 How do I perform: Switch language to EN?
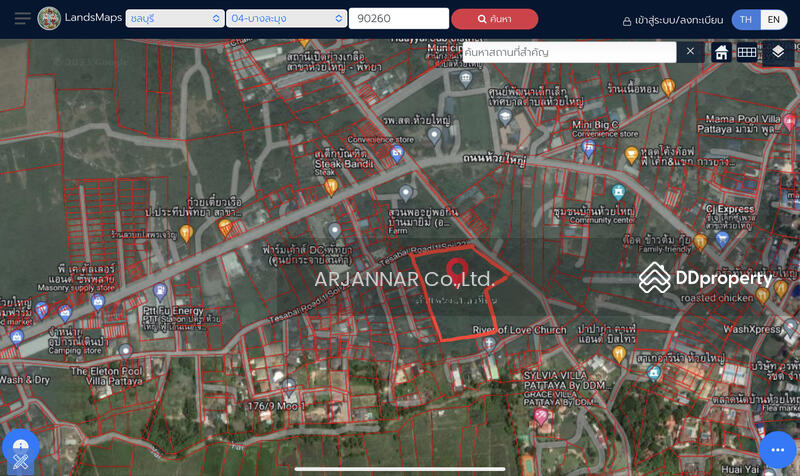click(x=774, y=19)
